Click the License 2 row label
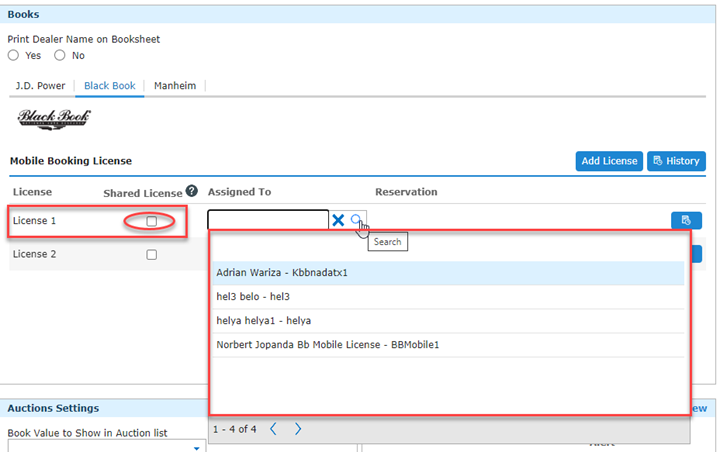The image size is (720, 452). tap(34, 254)
